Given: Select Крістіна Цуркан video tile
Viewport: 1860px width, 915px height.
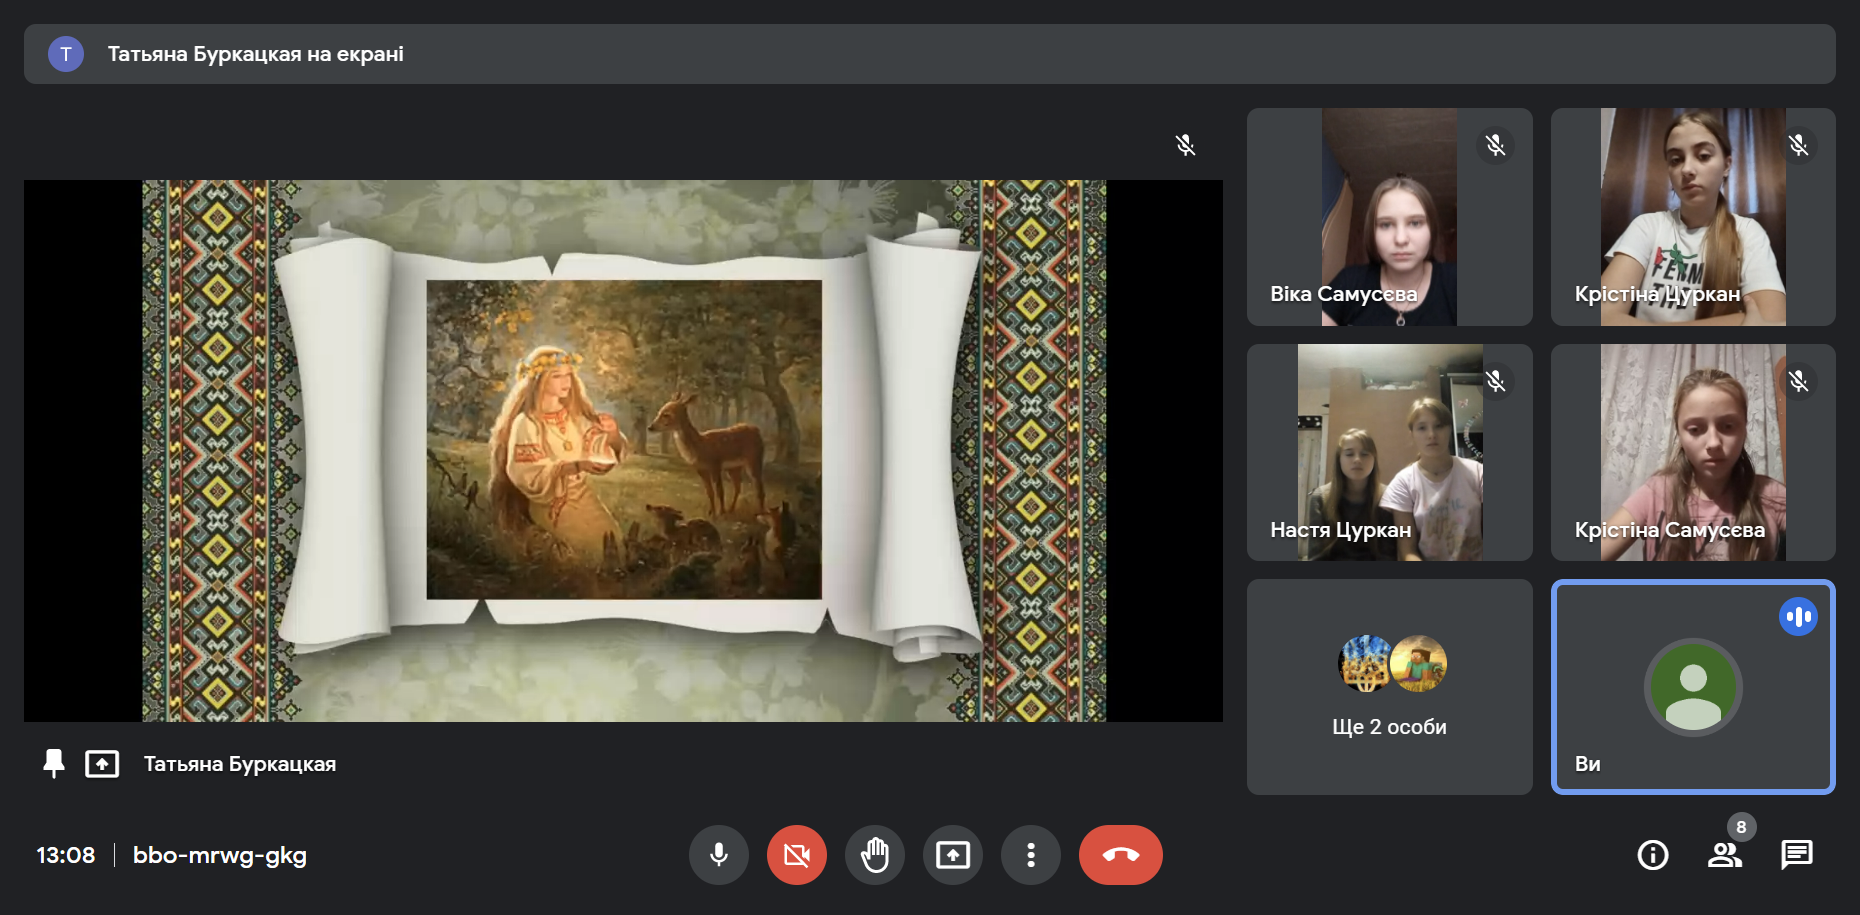Looking at the screenshot, I should pyautogui.click(x=1693, y=217).
